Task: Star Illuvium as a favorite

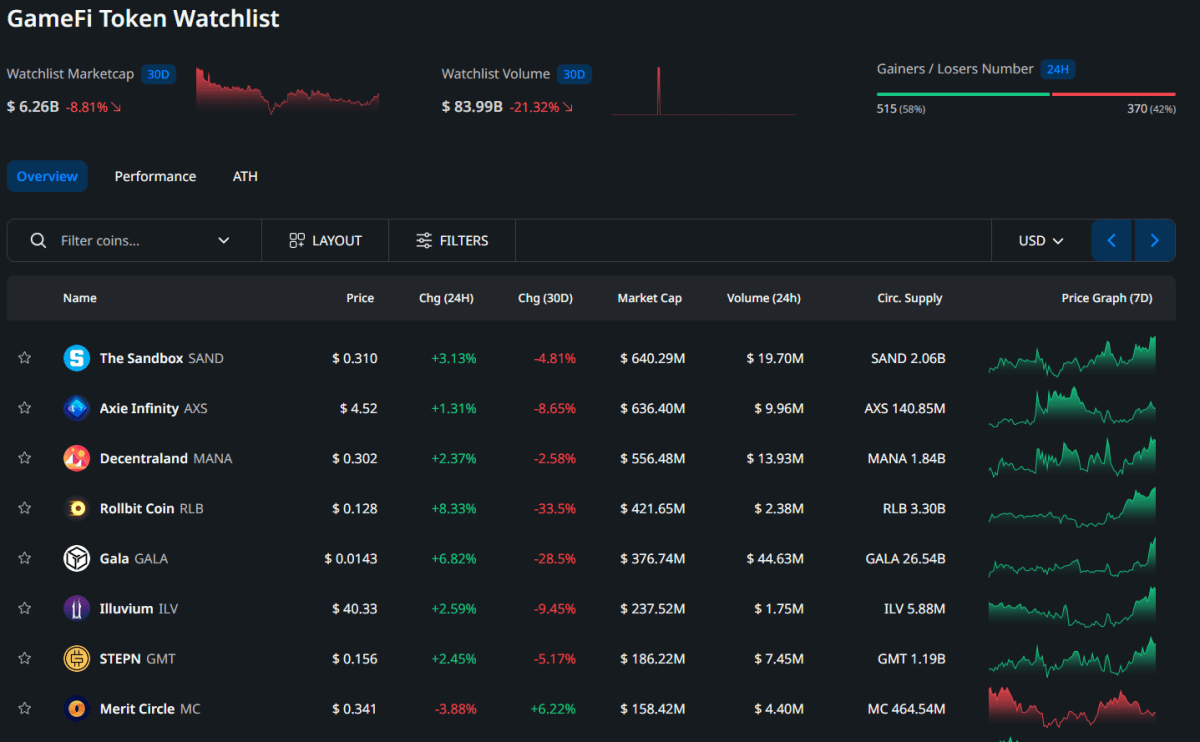Action: point(25,608)
